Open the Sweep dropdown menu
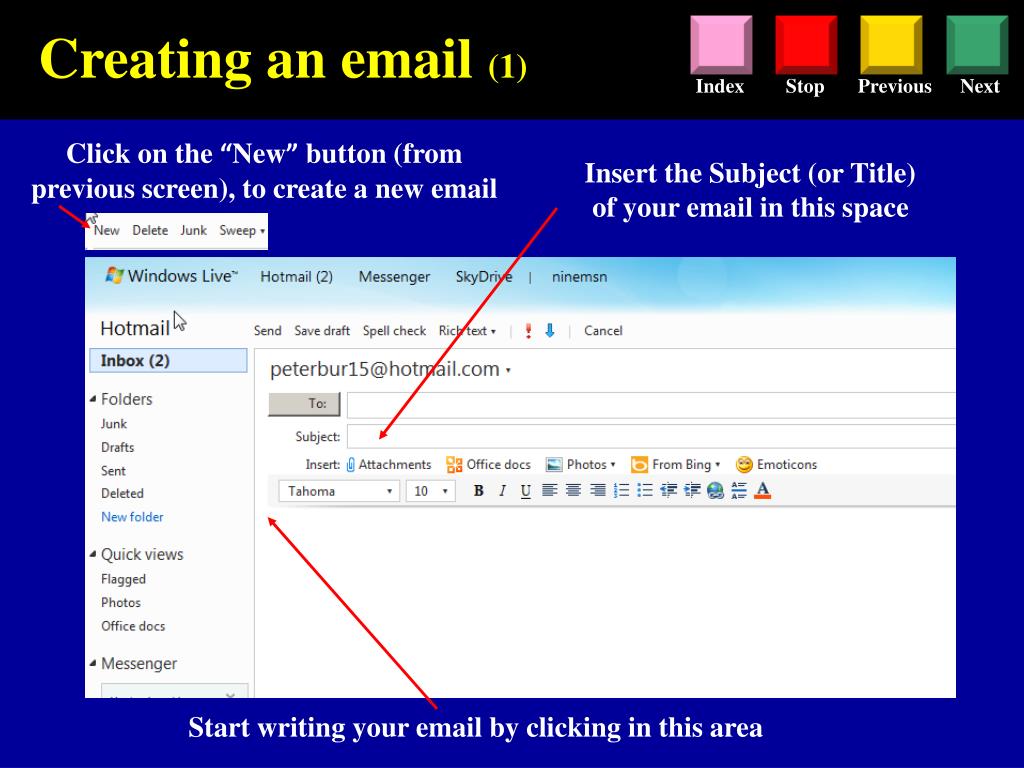The width and height of the screenshot is (1024, 768). pos(242,231)
